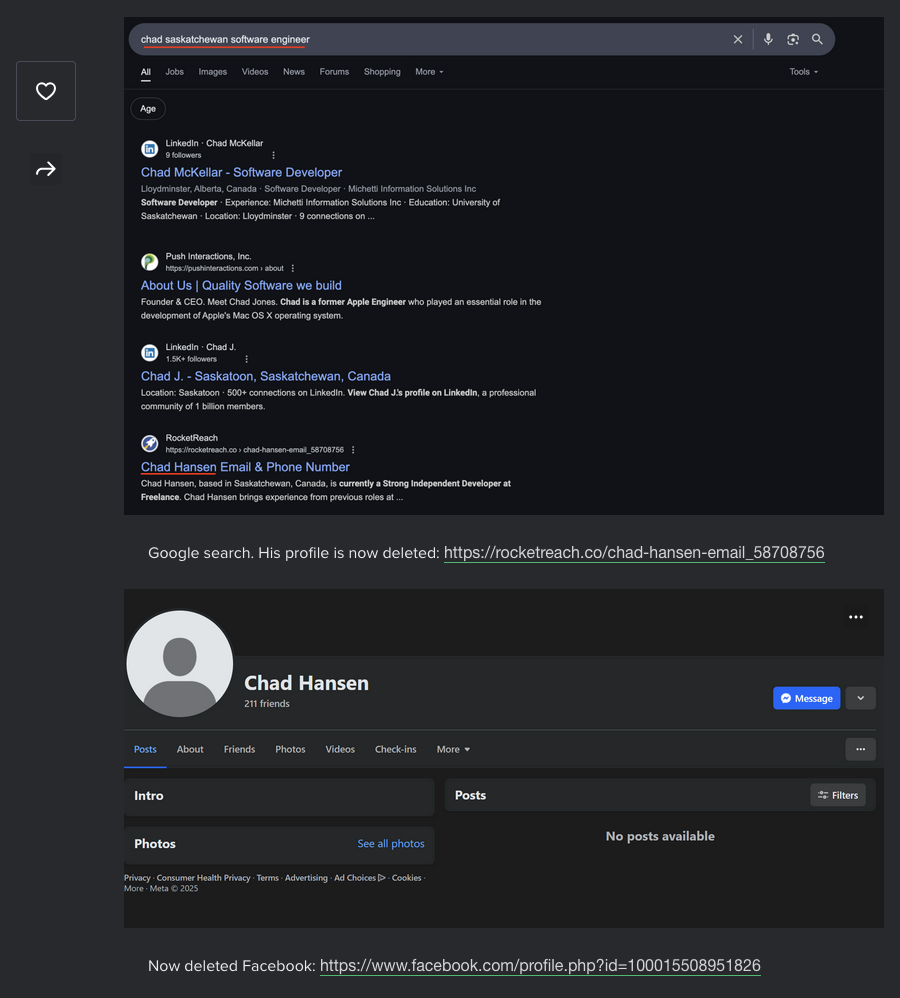Open the About profile tab
Image resolution: width=900 pixels, height=998 pixels.
point(190,749)
